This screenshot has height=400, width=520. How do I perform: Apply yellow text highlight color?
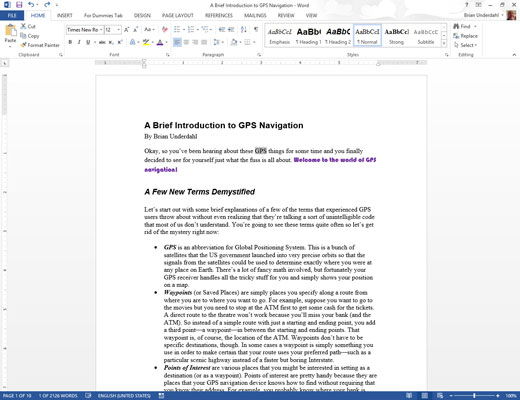[x=146, y=42]
